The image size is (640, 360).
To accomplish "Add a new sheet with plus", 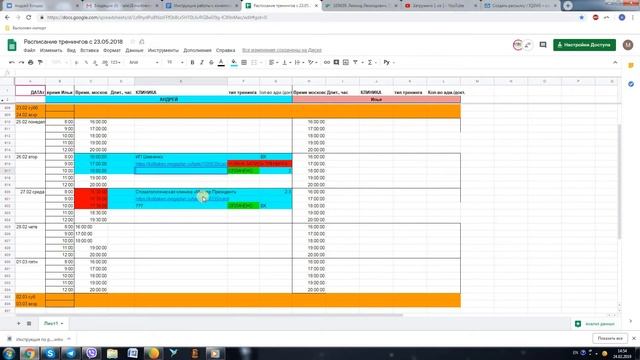I will [18, 323].
